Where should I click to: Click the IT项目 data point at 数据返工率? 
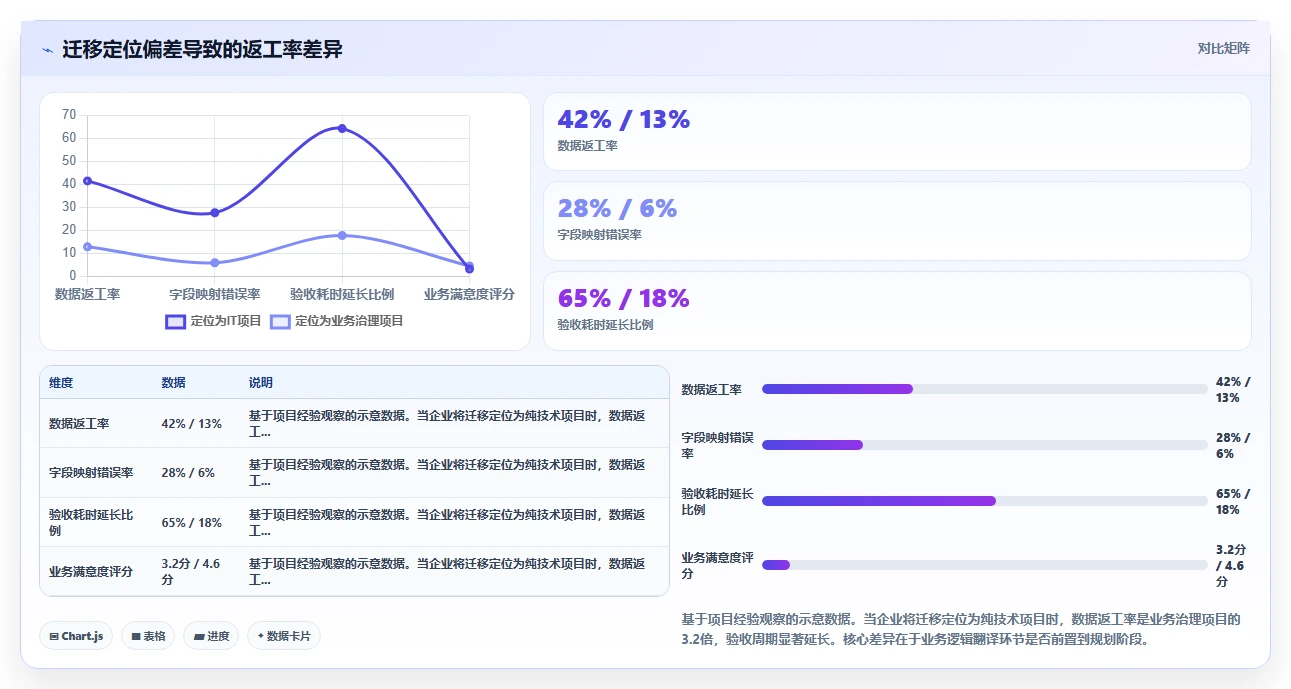87,181
